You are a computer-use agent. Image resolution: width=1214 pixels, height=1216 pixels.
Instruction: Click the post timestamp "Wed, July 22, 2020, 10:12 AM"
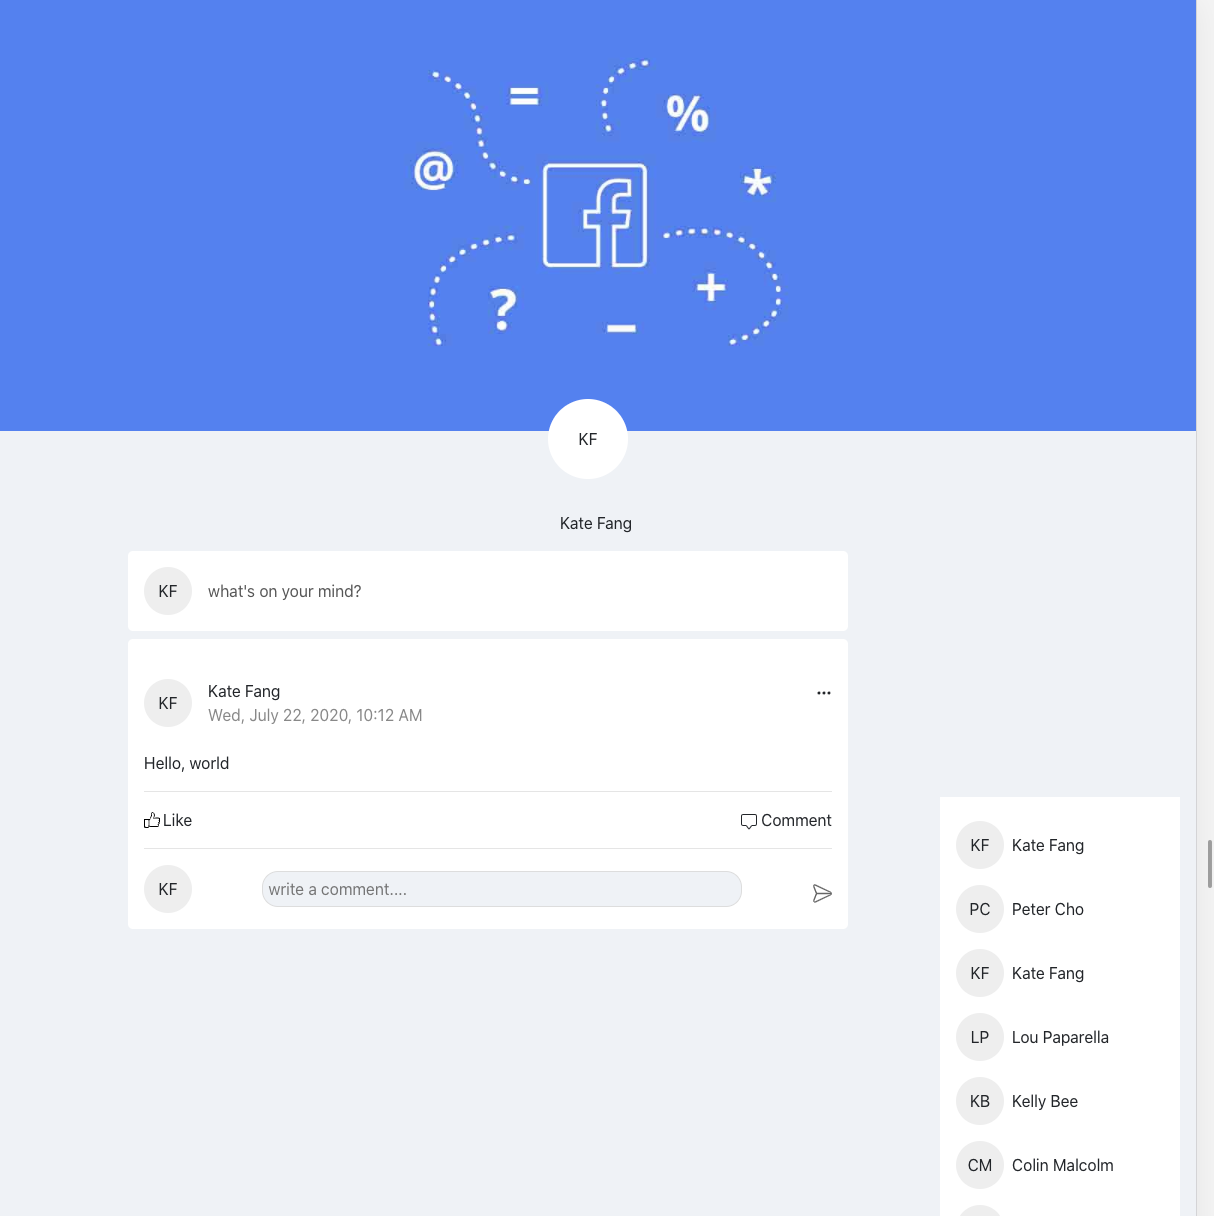315,715
